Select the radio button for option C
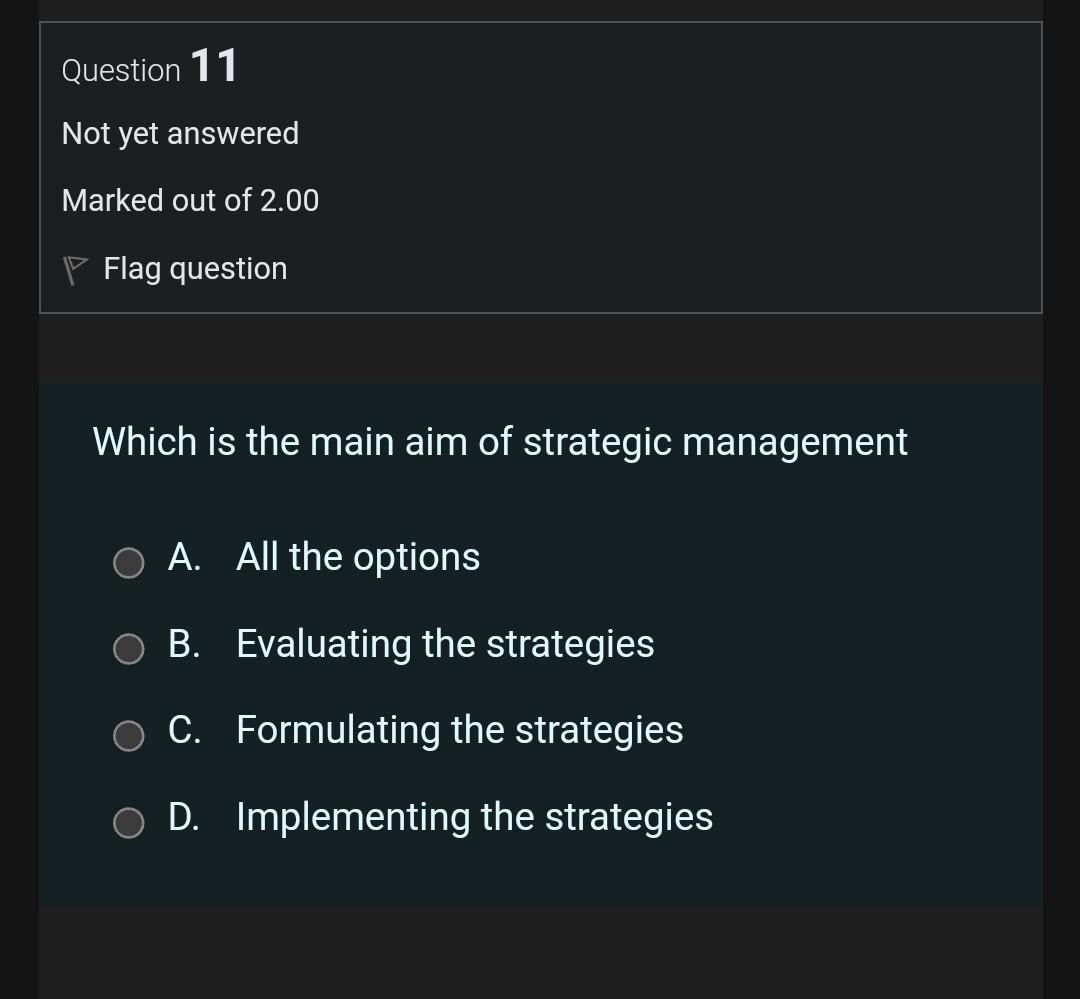 [x=128, y=736]
